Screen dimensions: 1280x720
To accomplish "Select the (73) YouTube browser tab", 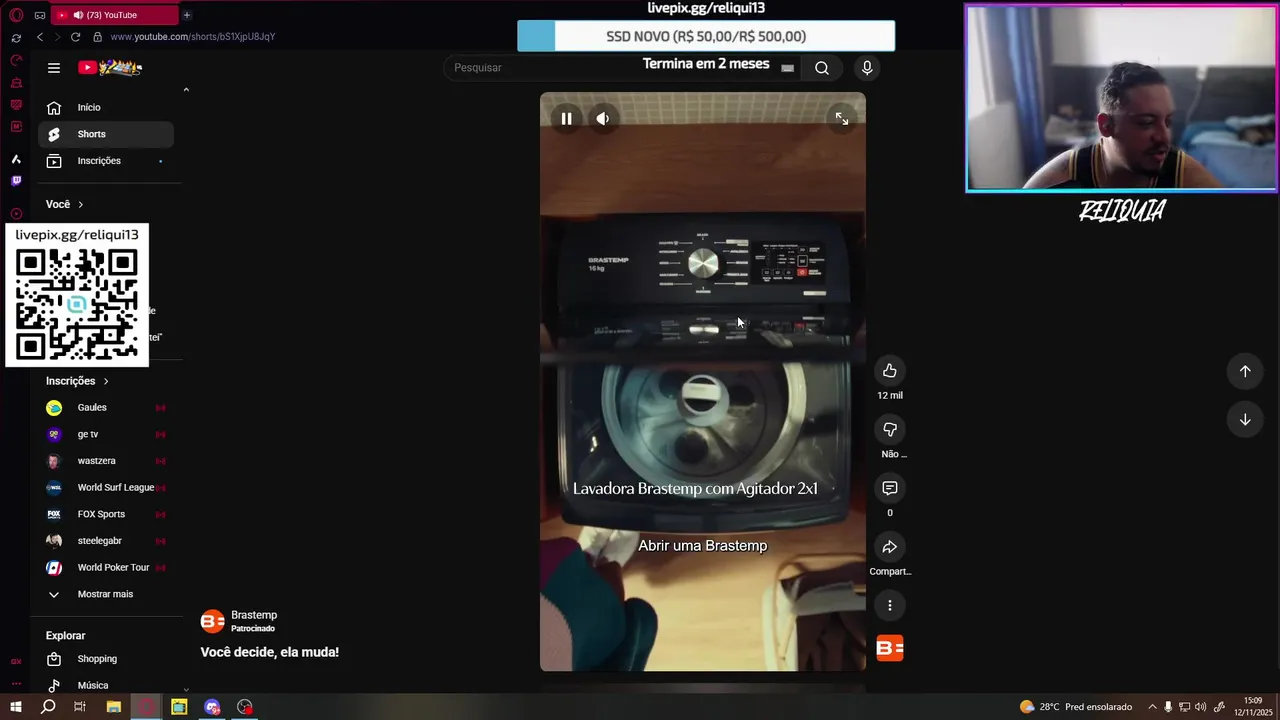I will pos(113,15).
